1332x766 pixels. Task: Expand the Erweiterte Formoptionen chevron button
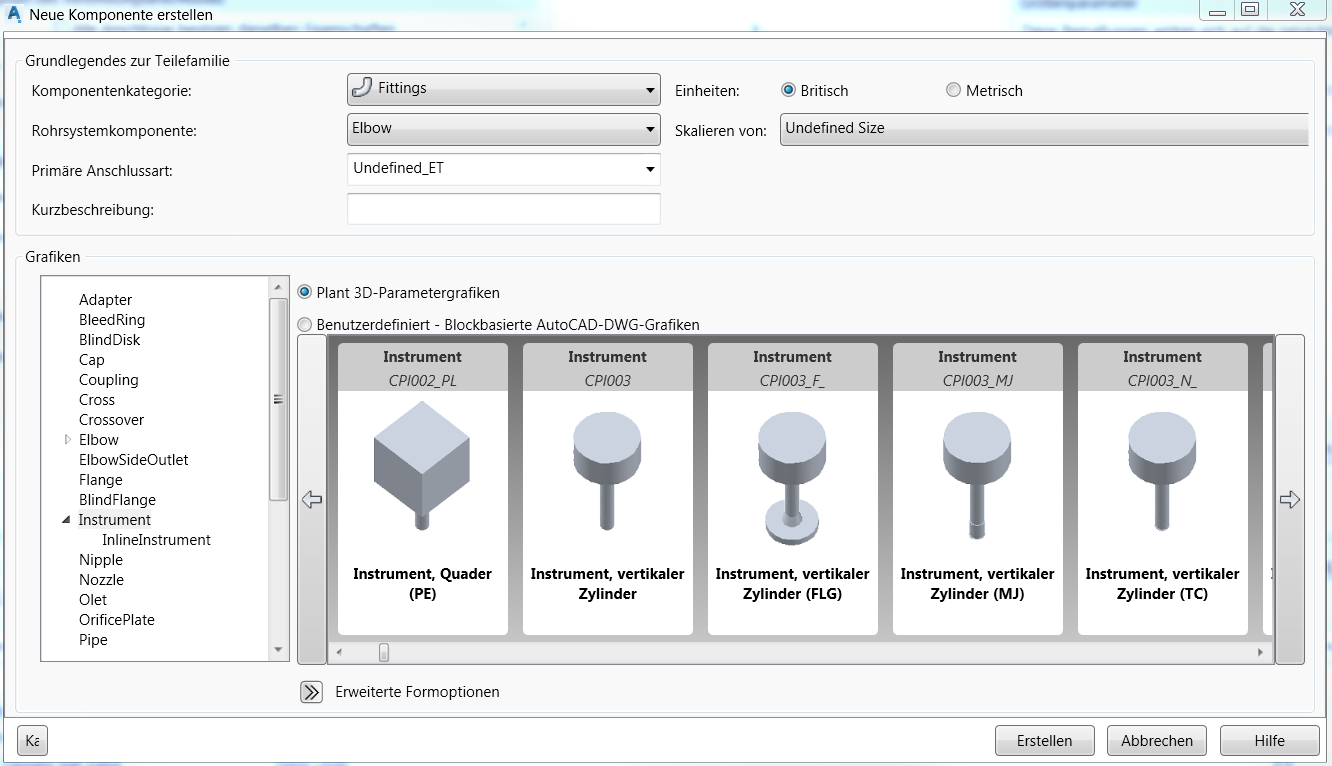pyautogui.click(x=312, y=692)
